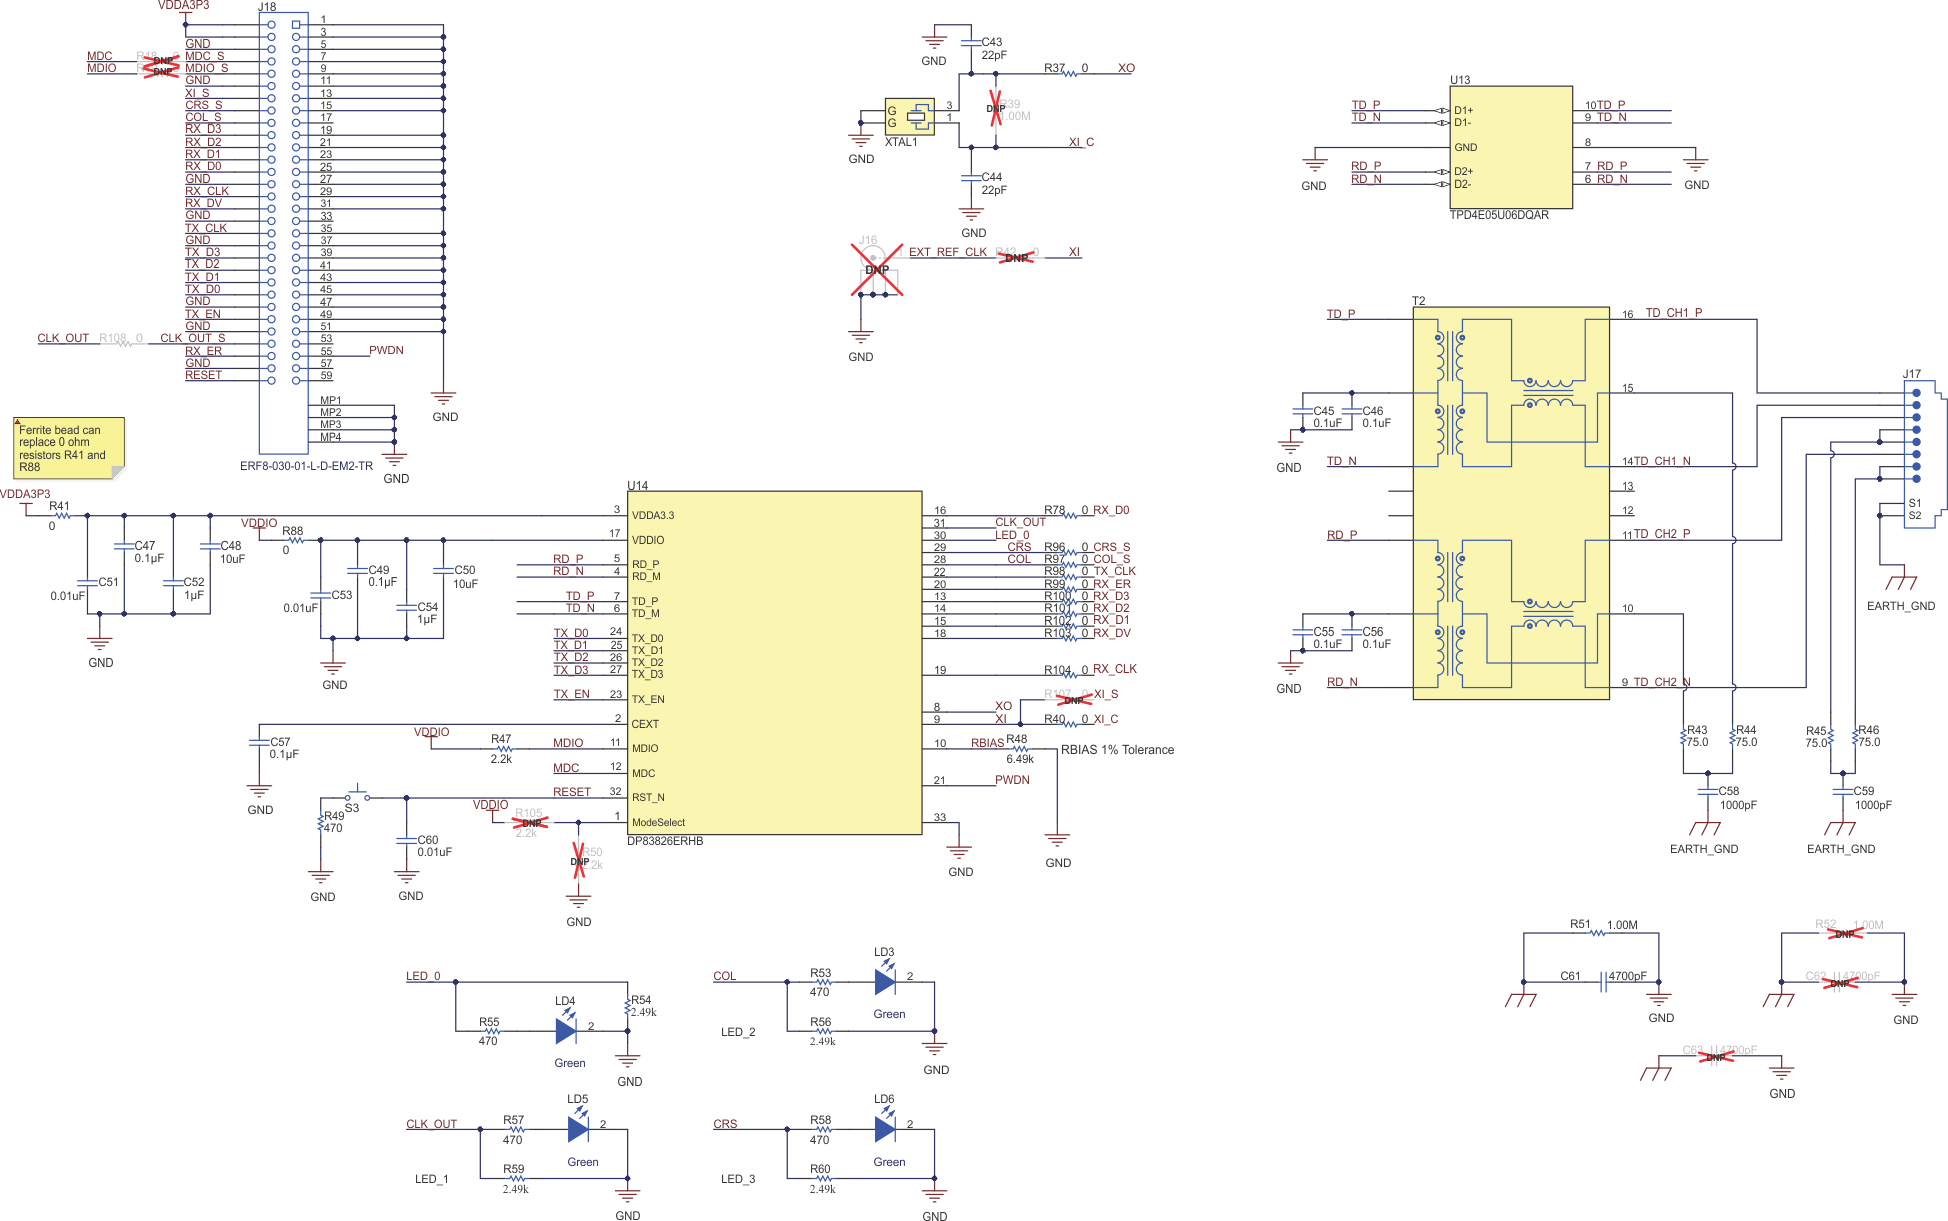1948x1221 pixels.
Task: Select the XTAL1 crystal symbol
Action: click(x=910, y=117)
